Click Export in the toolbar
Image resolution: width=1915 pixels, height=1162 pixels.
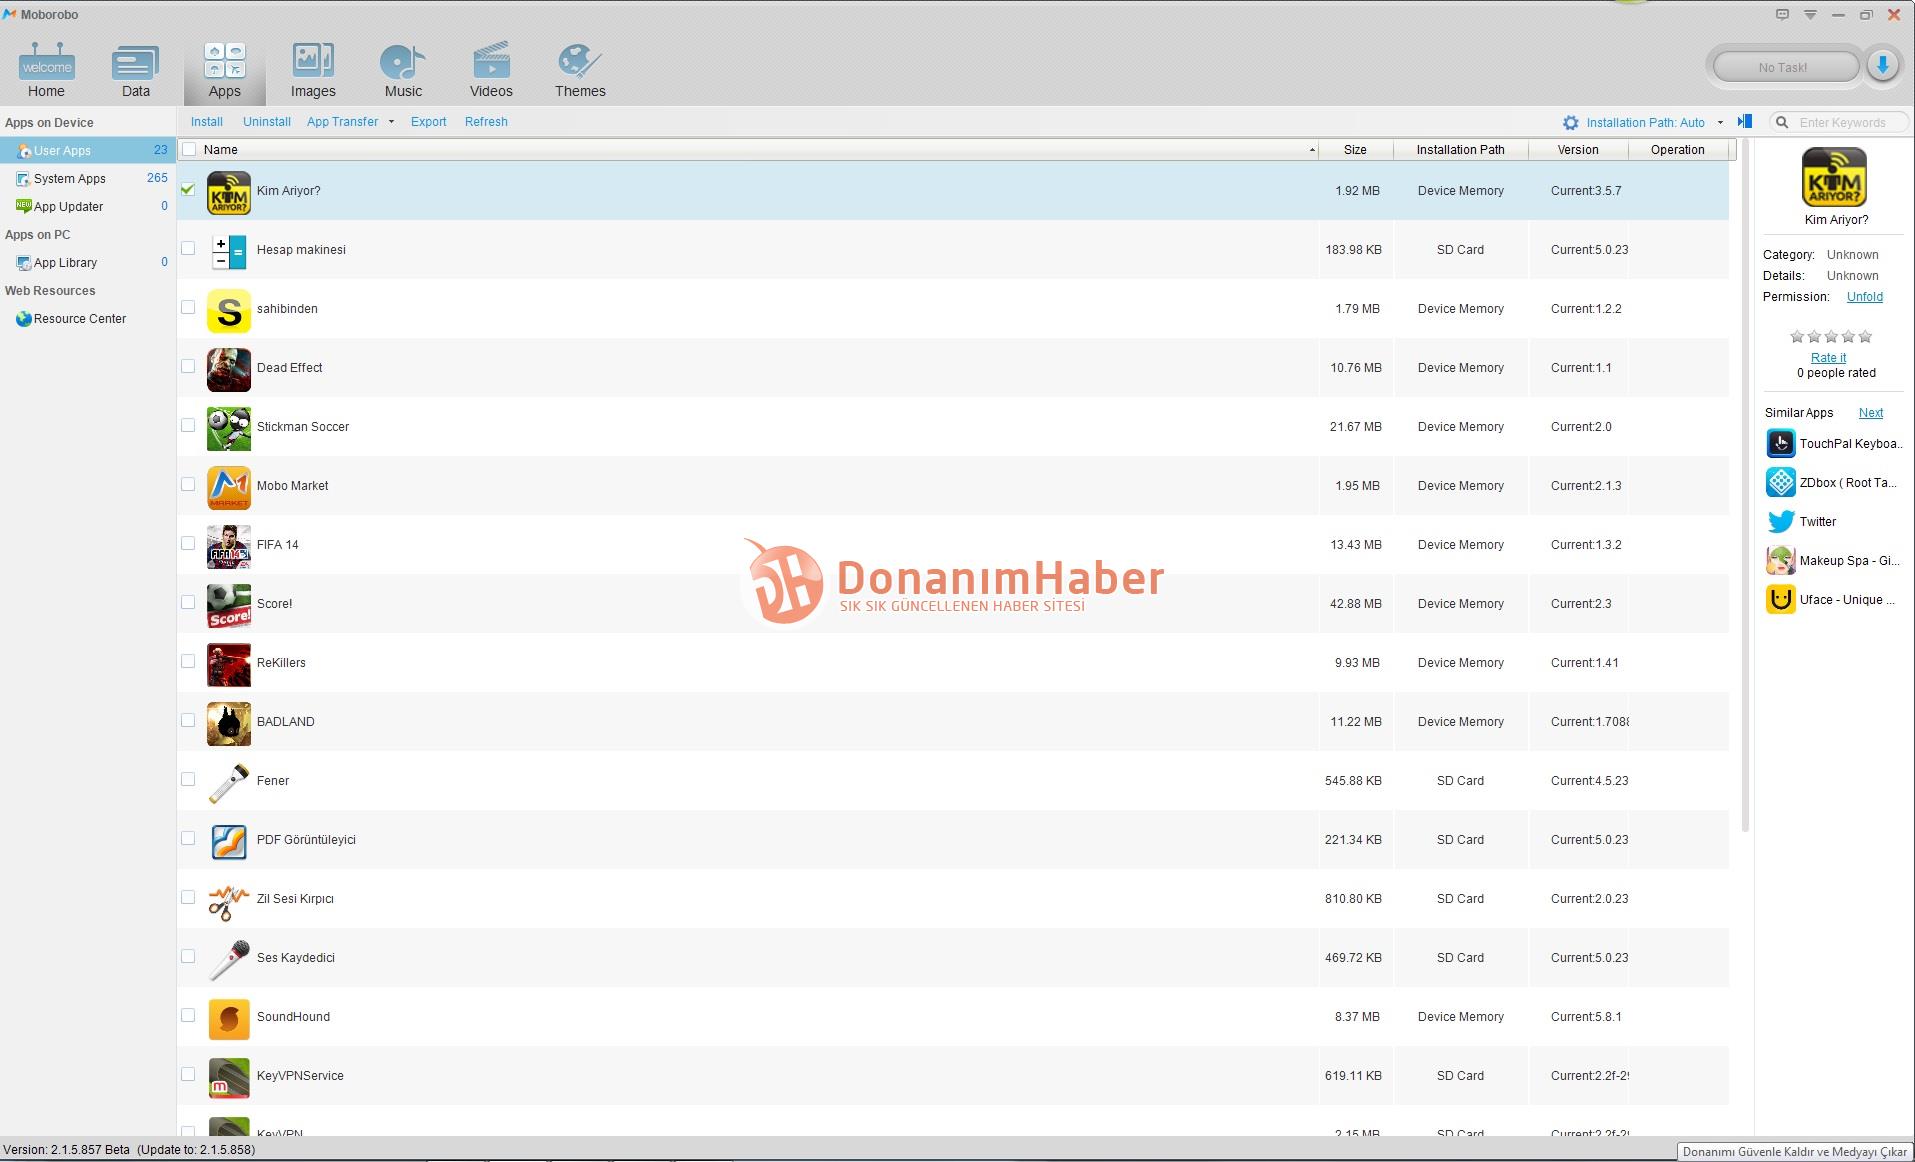click(x=428, y=122)
